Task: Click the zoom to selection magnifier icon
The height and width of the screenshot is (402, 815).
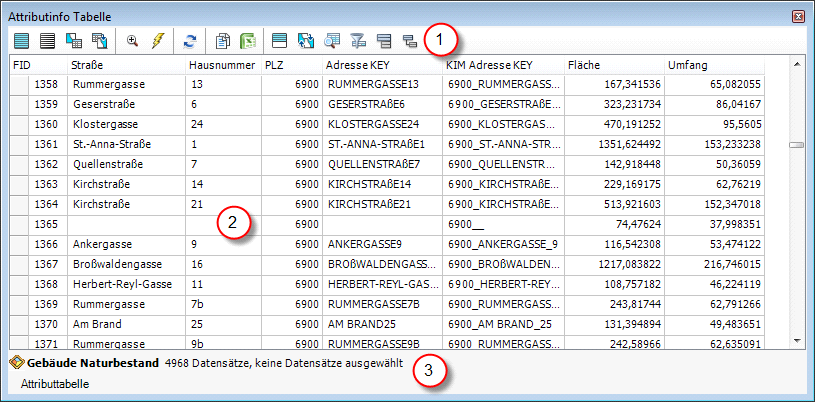Action: [132, 41]
